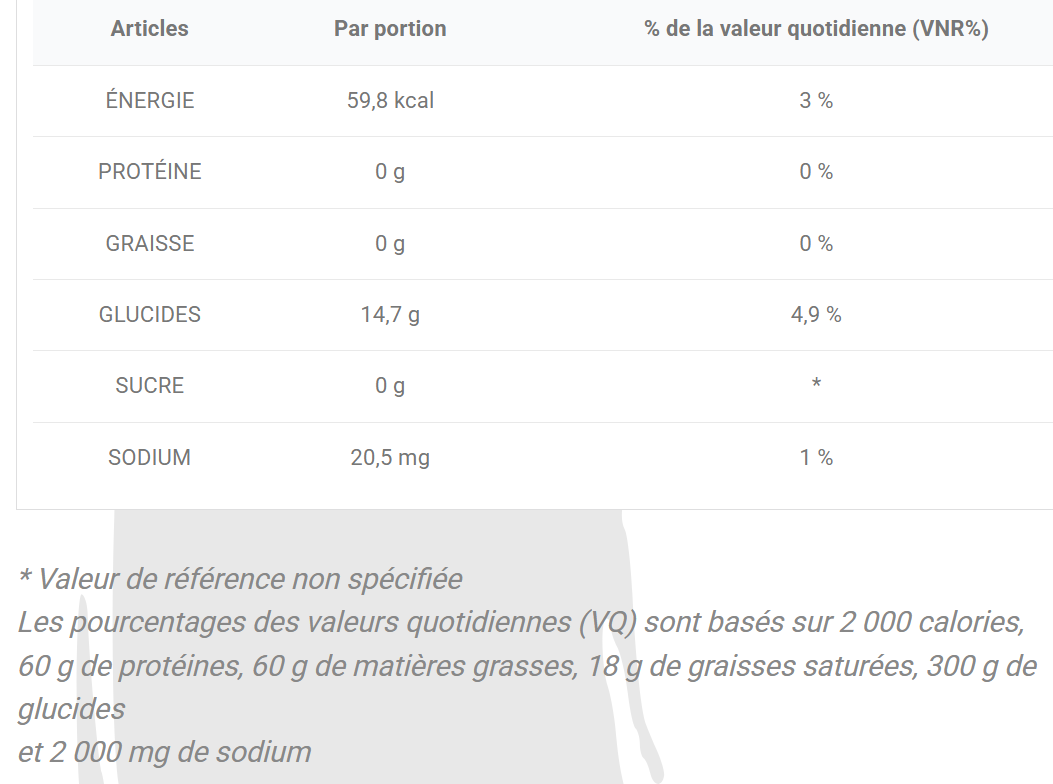Viewport: 1053px width, 784px height.
Task: Click the Articles column header
Action: [x=149, y=29]
